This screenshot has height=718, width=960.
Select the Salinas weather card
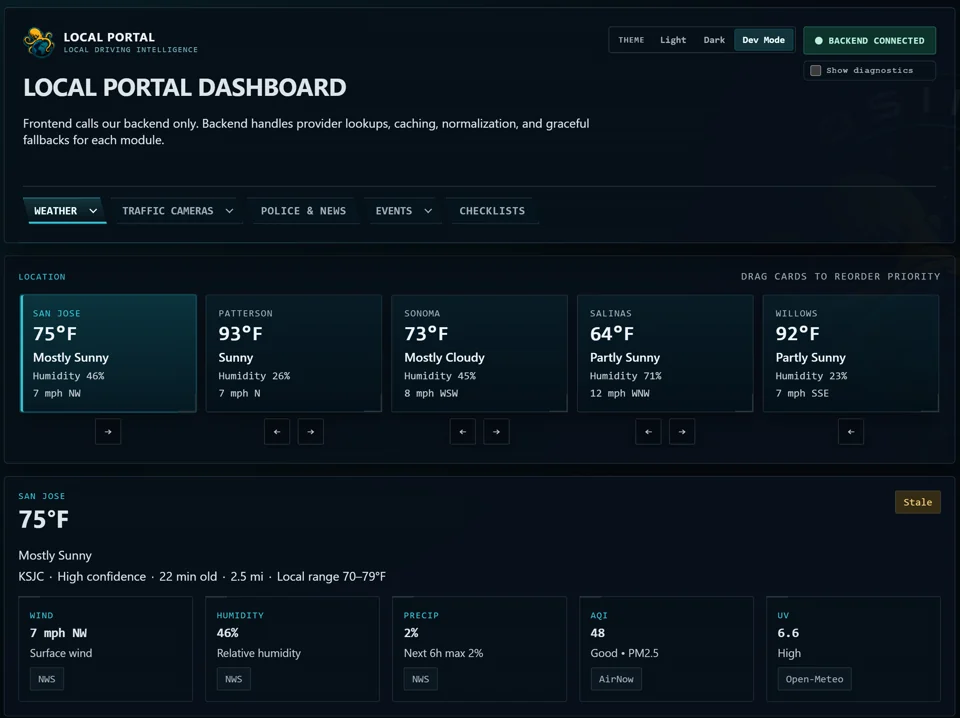(665, 353)
